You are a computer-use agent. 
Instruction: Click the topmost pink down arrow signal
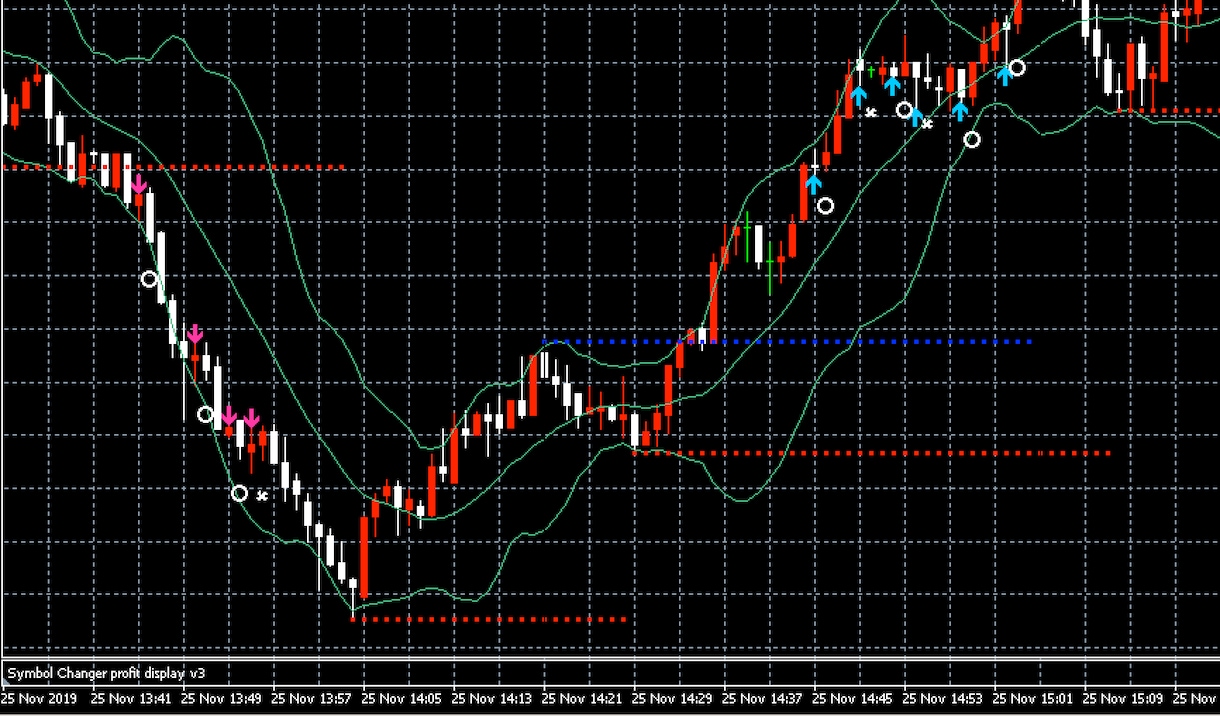click(139, 184)
